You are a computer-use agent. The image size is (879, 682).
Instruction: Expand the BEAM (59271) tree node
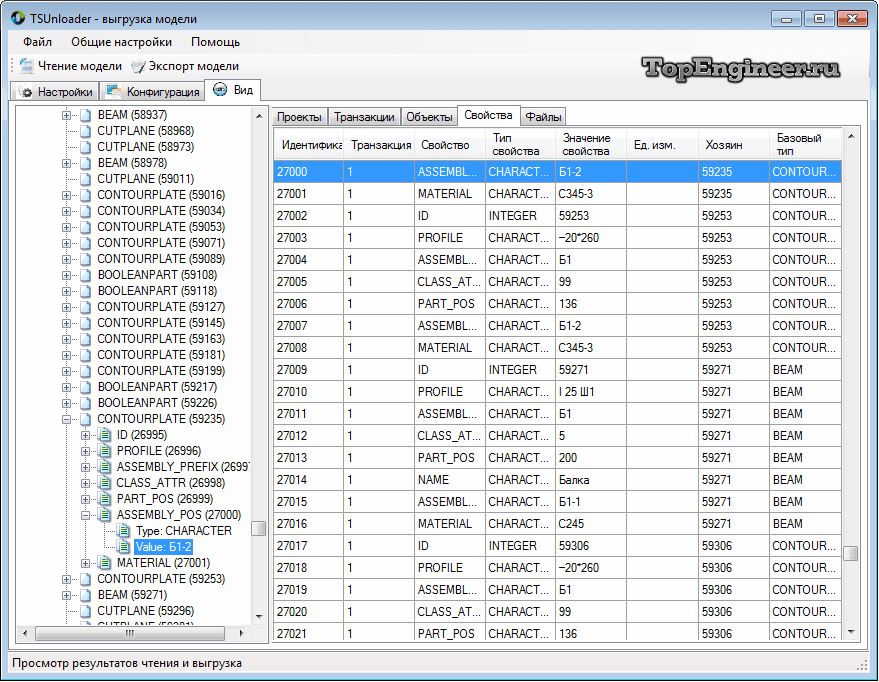(67, 595)
